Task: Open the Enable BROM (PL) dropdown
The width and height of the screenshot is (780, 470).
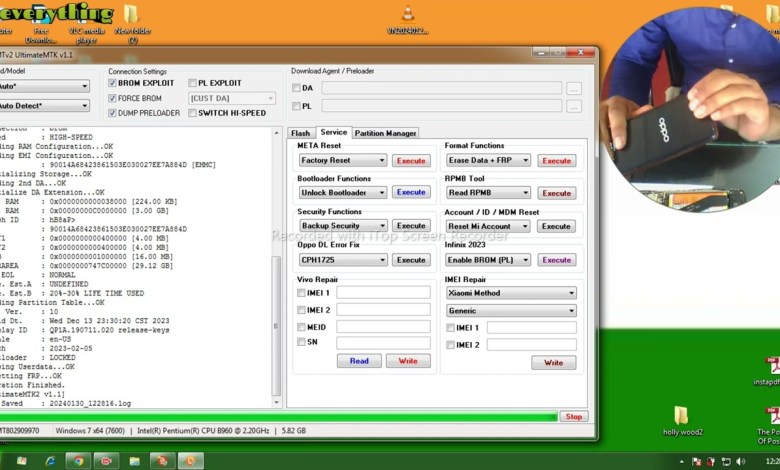Action: point(488,260)
